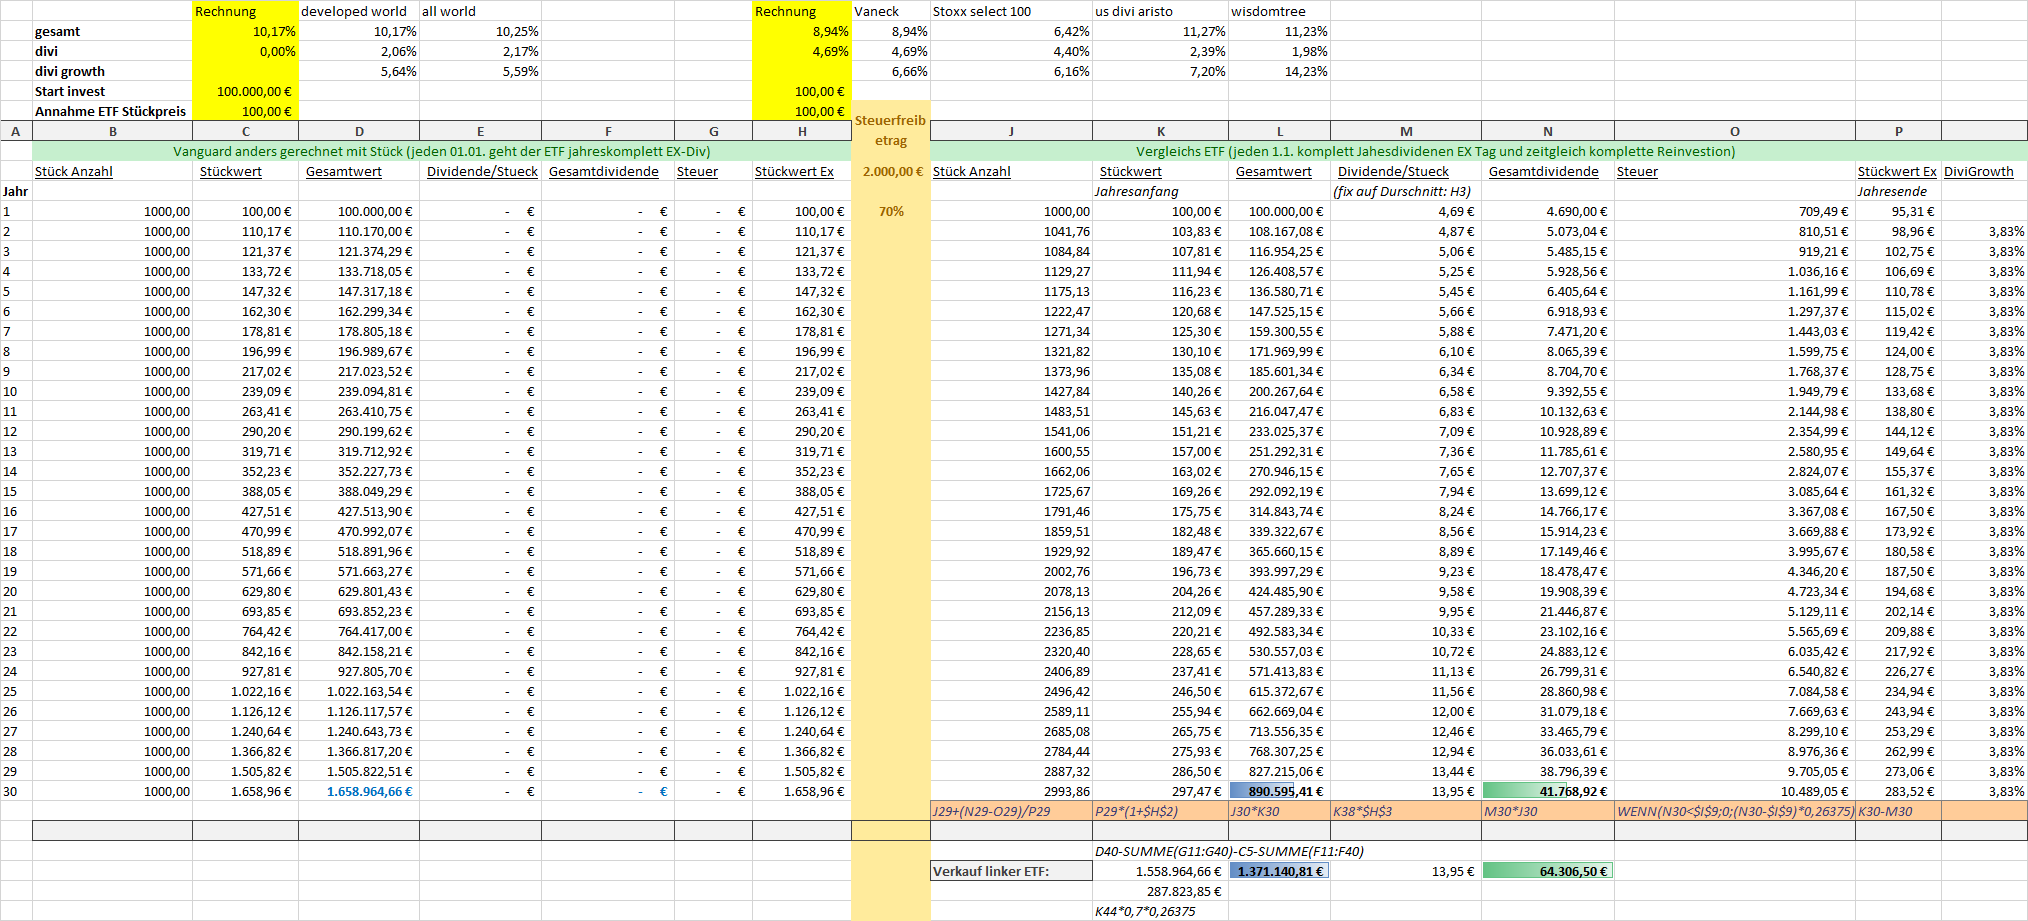2028x921 pixels.
Task: Select the 'Vergleichs ETF' green header row
Action: click(1435, 151)
